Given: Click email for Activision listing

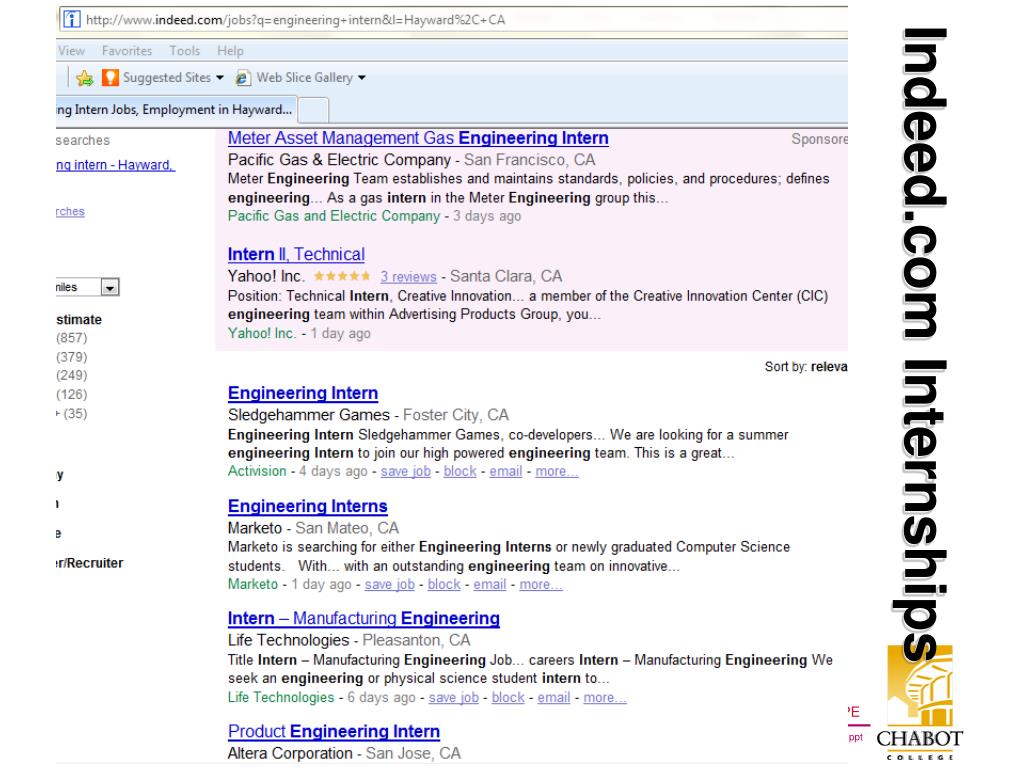Looking at the screenshot, I should tap(505, 472).
